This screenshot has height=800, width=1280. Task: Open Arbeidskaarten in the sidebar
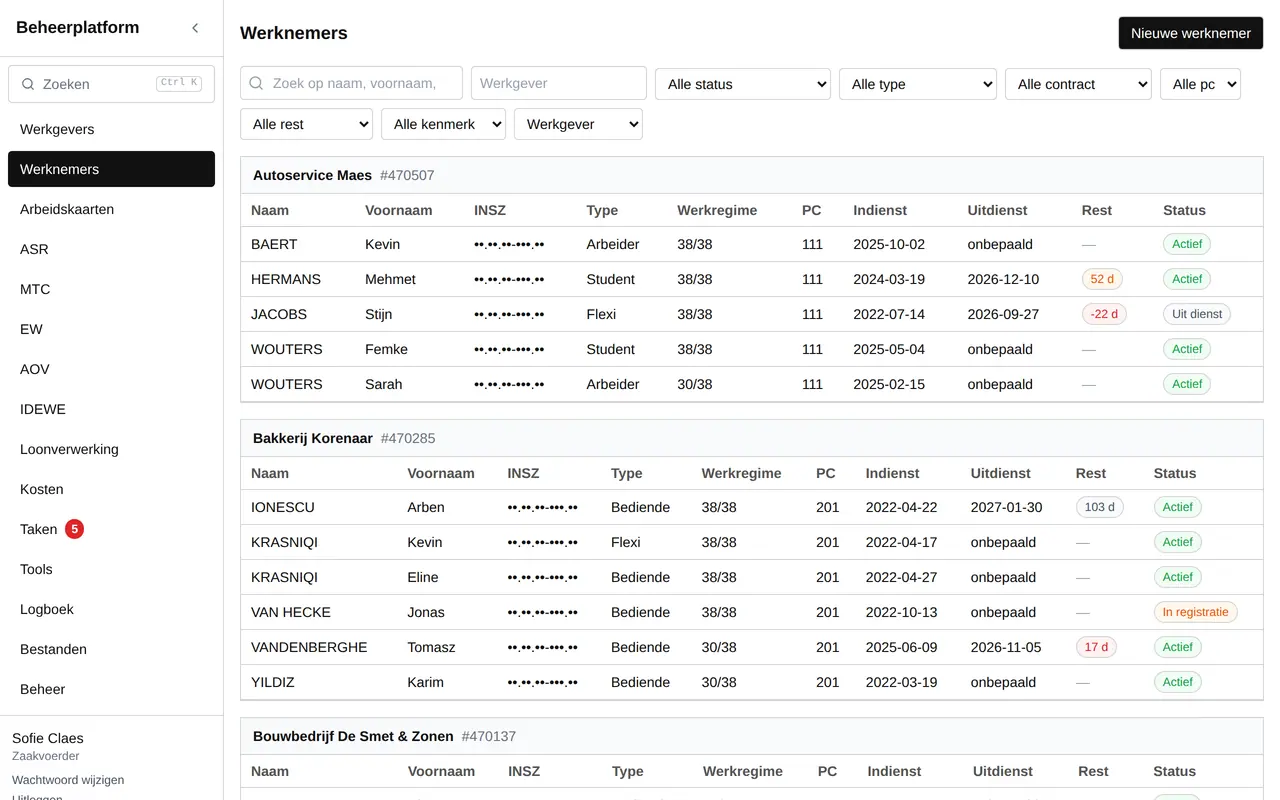111,209
